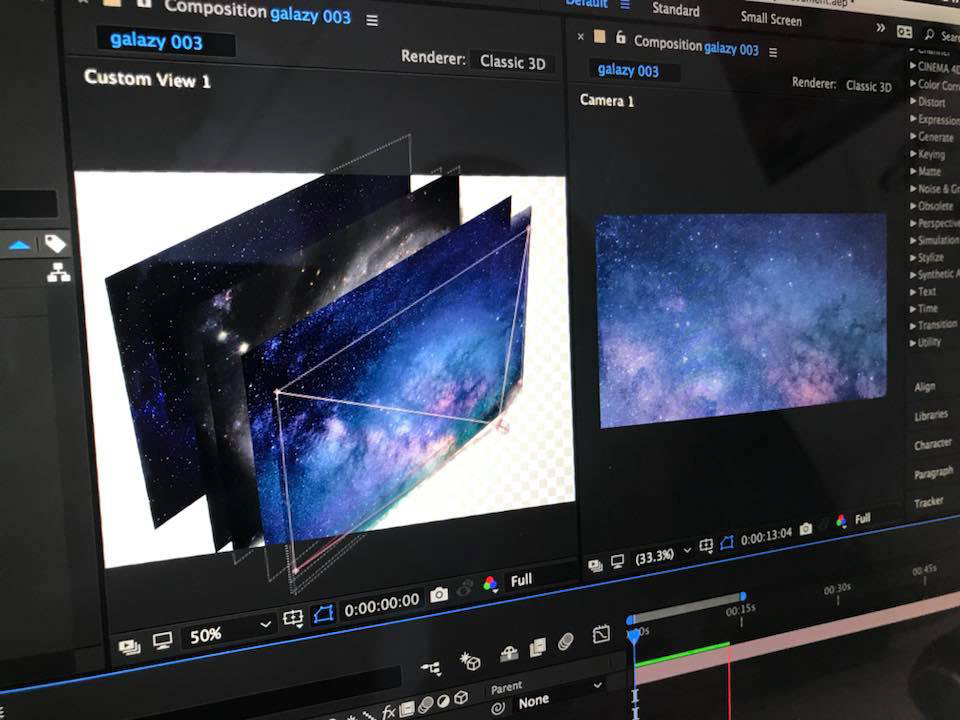Open grid and guide options in Camera 1 viewer
960x720 pixels.
(x=707, y=546)
